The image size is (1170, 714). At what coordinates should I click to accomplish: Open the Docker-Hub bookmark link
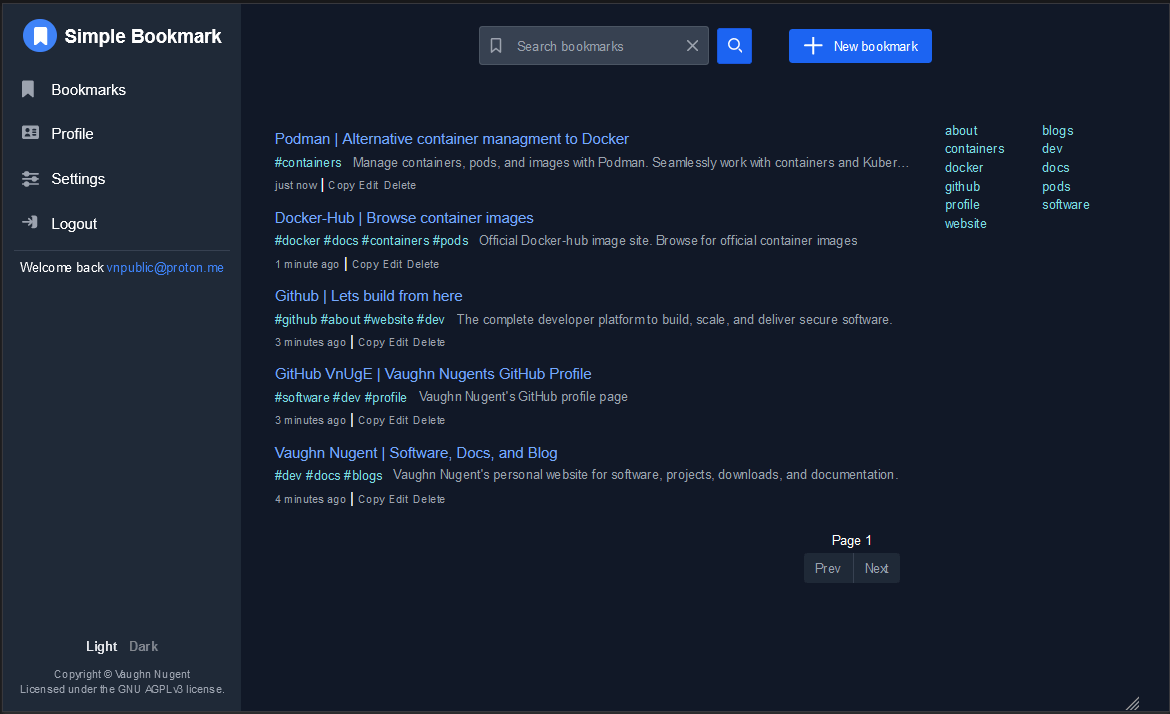tap(404, 218)
